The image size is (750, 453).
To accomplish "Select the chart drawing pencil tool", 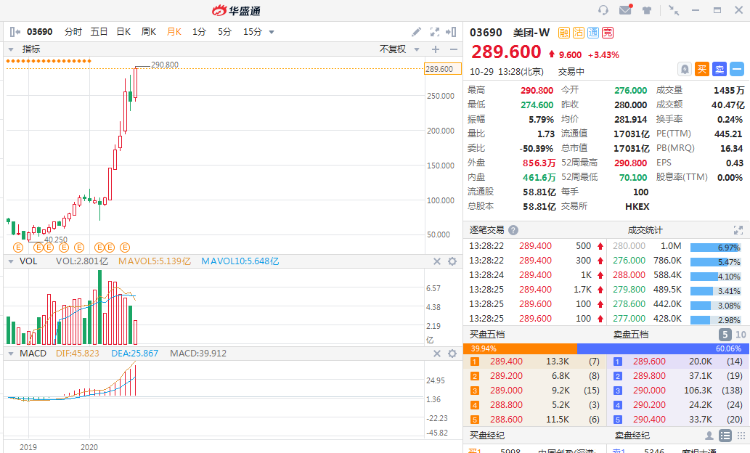I will click(x=415, y=31).
